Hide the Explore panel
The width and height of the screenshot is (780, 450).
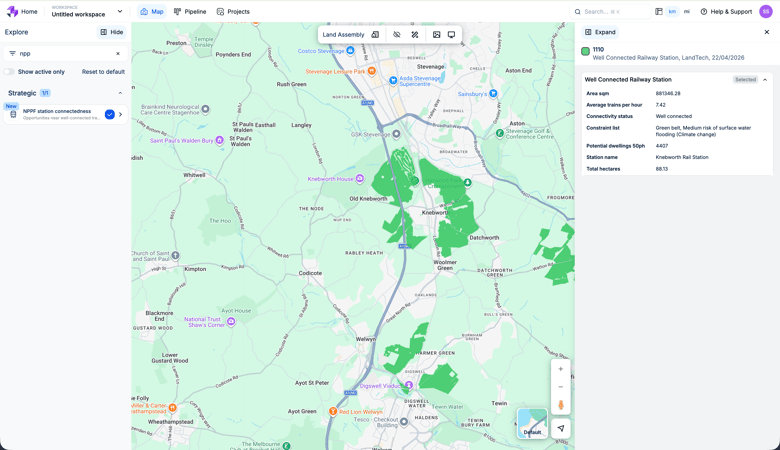pos(112,32)
